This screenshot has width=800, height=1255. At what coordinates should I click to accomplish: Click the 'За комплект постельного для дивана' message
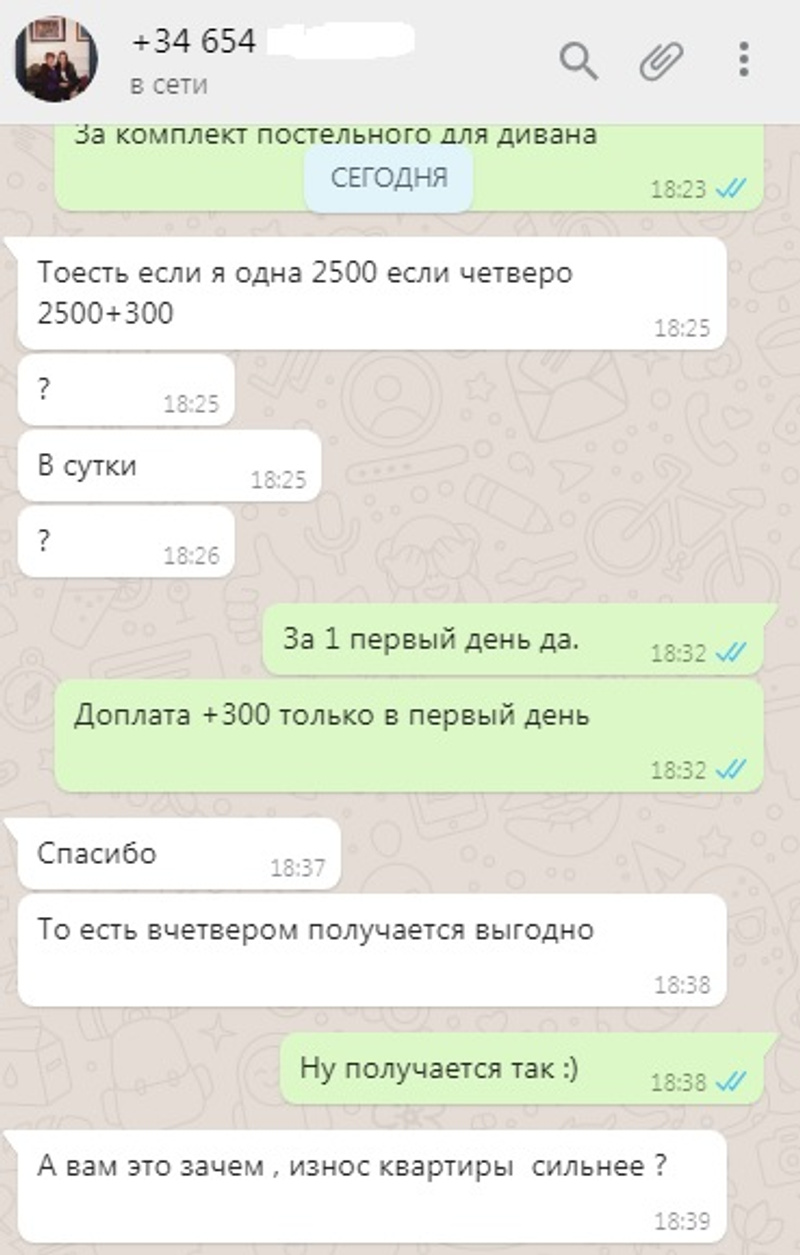pos(409,166)
